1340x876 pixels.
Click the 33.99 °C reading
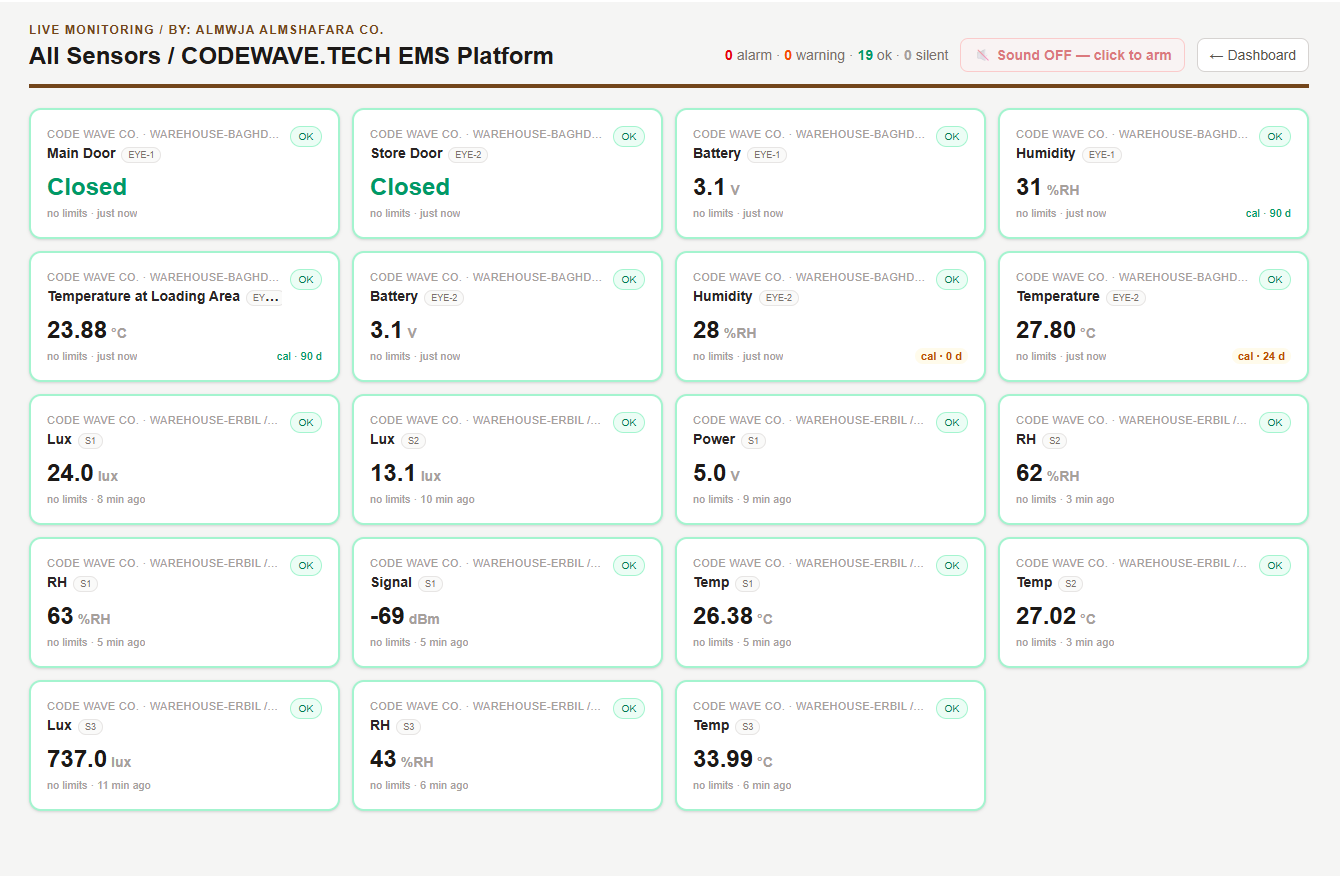[733, 760]
